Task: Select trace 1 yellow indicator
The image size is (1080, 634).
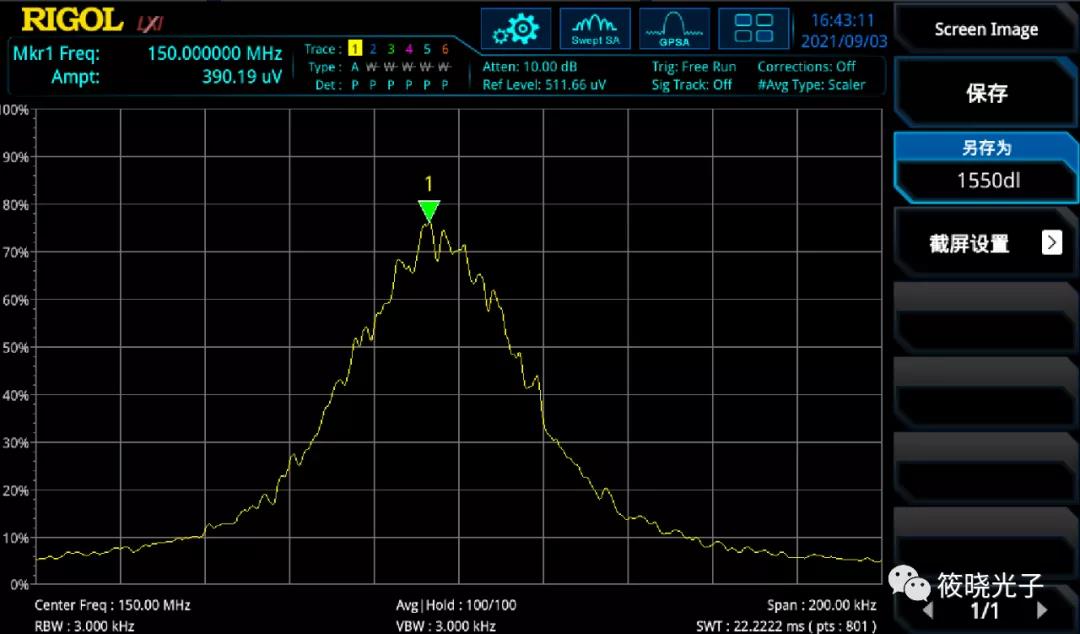Action: (354, 49)
